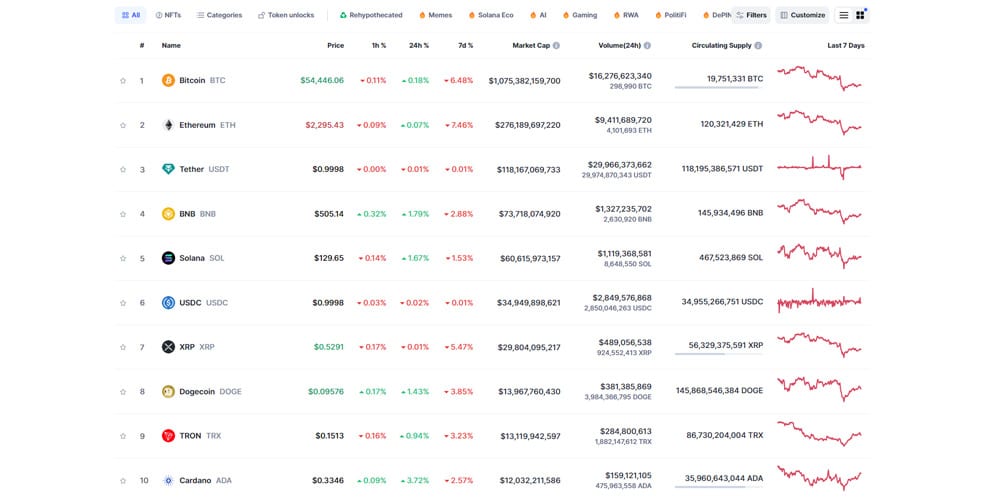984x500 pixels.
Task: Filter by Rehypothecated tag
Action: 371,15
